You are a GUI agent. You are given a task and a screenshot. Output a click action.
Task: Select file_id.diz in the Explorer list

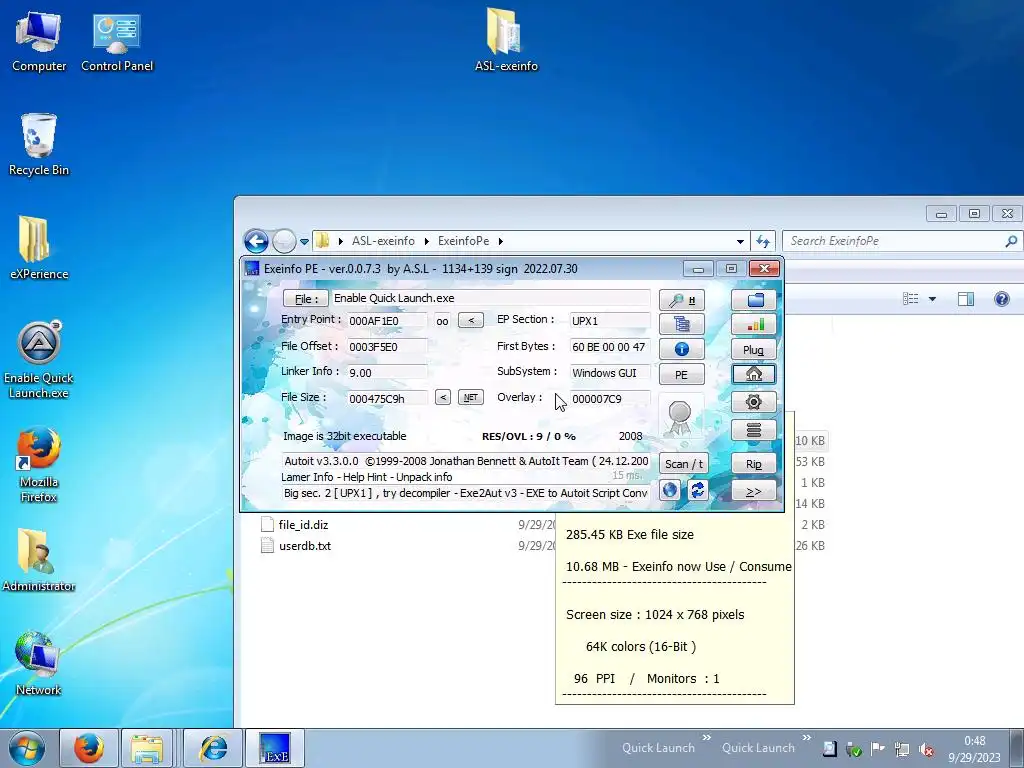[x=303, y=524]
